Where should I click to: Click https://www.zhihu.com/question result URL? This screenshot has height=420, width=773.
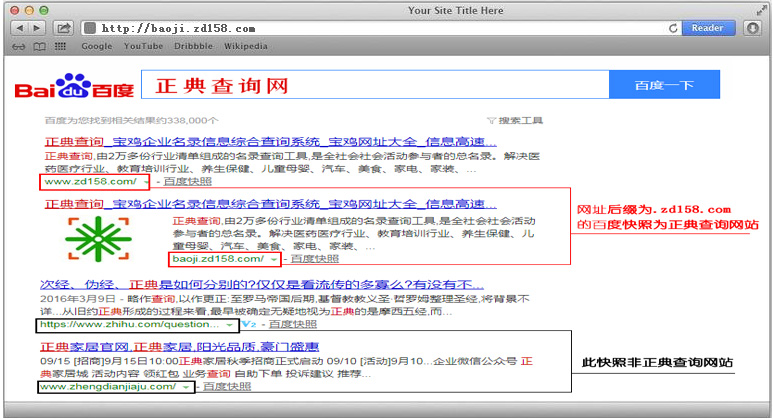coord(129,324)
